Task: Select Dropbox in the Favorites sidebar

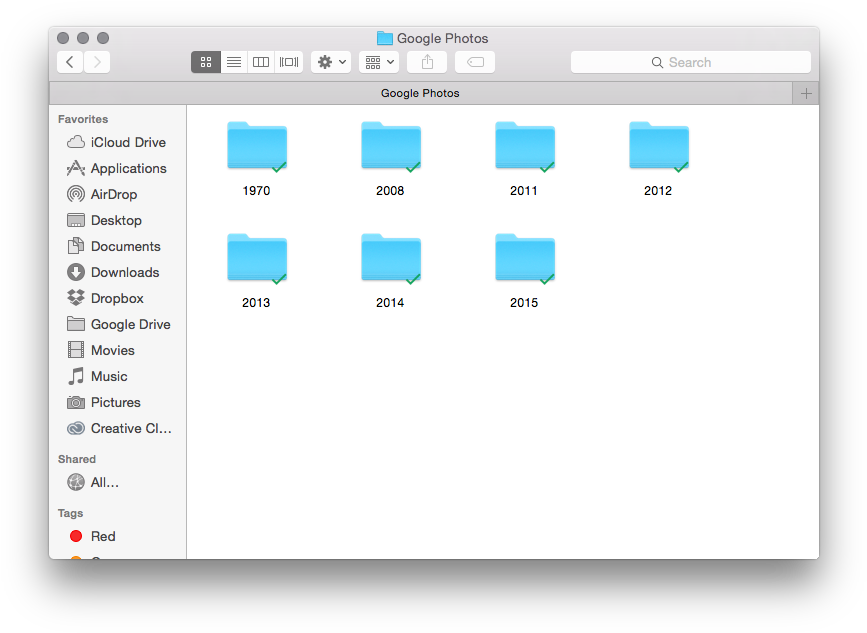Action: click(117, 298)
